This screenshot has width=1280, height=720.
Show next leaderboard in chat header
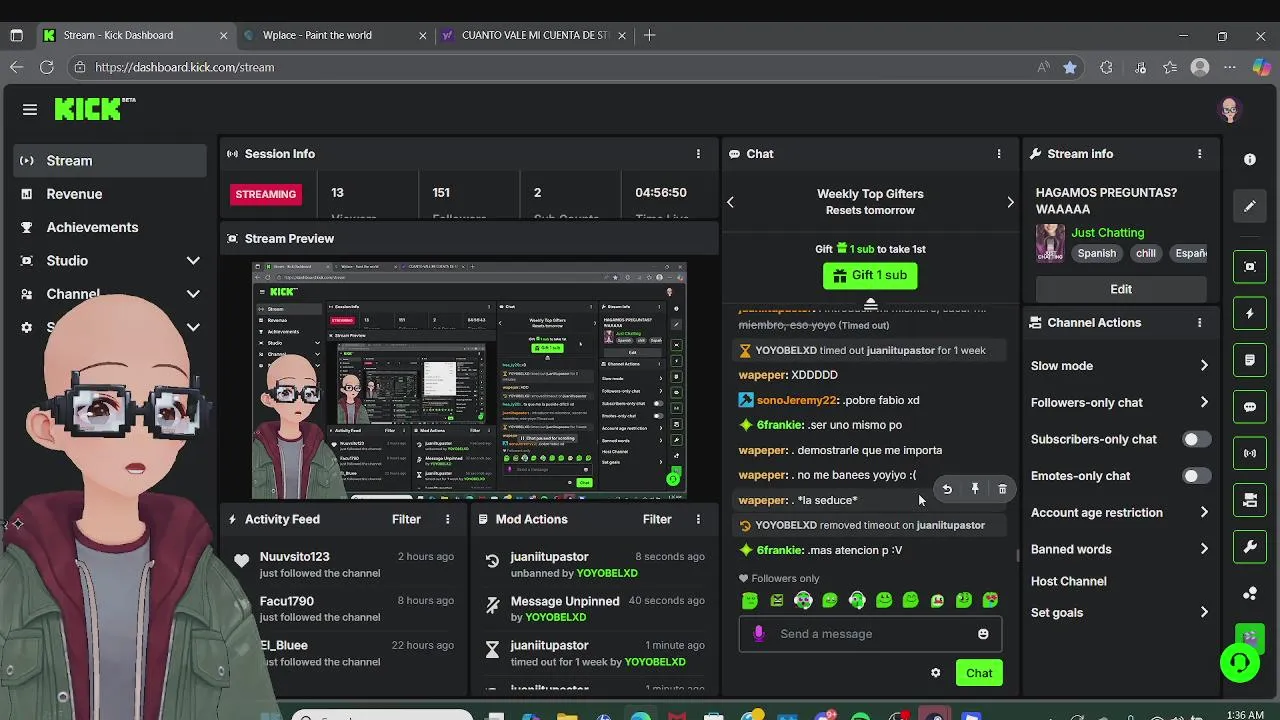tap(1010, 202)
